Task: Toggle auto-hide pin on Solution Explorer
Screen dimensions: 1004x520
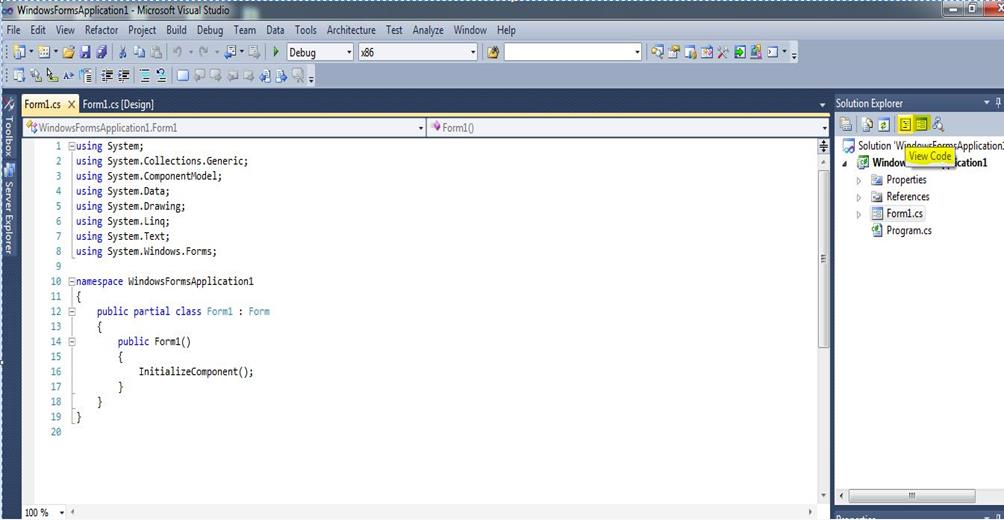Action: click(x=998, y=103)
